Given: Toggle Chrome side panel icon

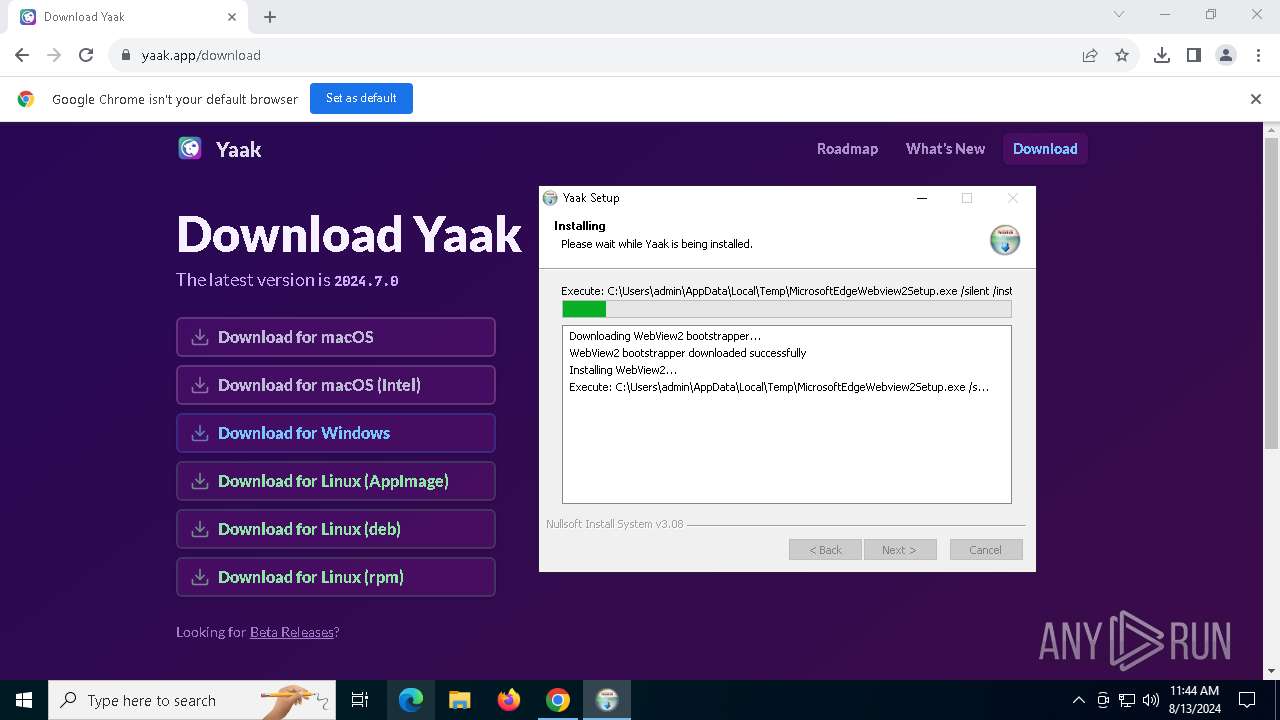Looking at the screenshot, I should 1194,55.
